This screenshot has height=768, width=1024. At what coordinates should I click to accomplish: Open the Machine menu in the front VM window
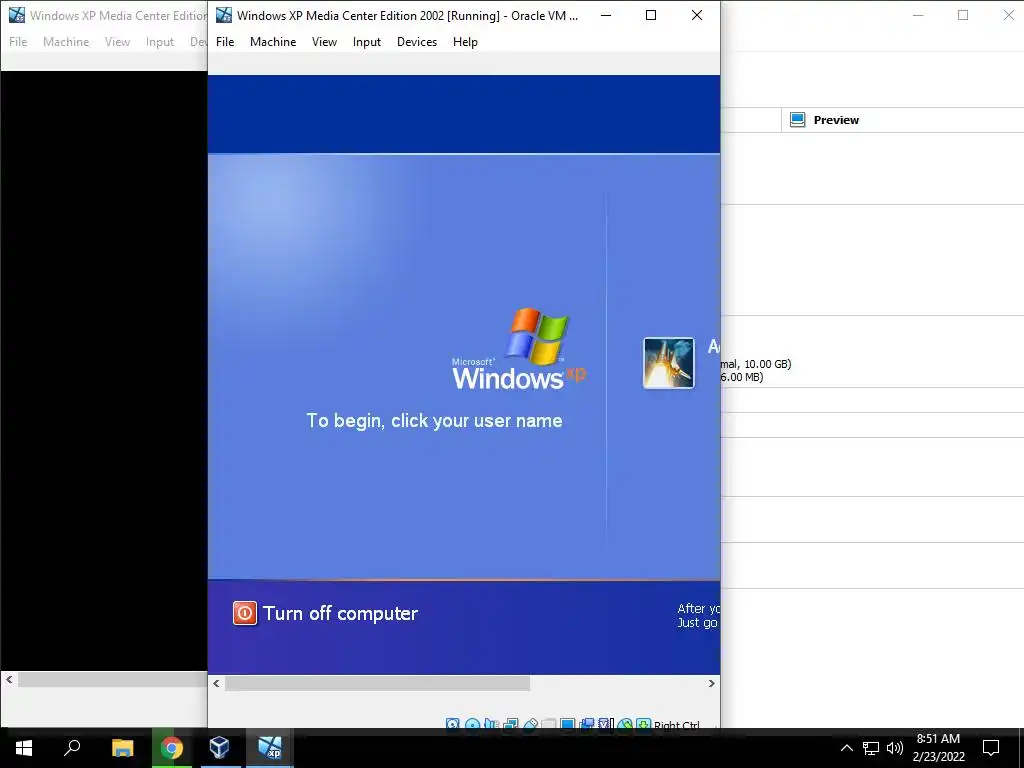click(x=273, y=42)
